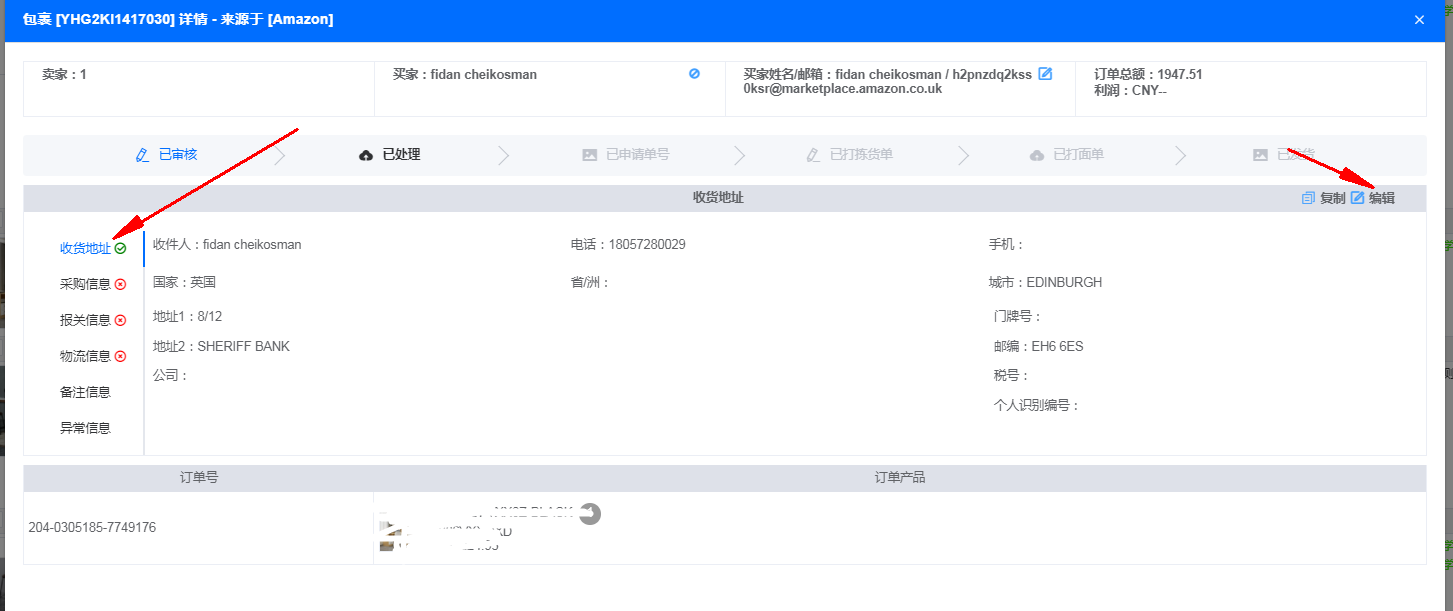The image size is (1453, 611).
Task: Click edit icon next to buyer email
Action: [1045, 74]
